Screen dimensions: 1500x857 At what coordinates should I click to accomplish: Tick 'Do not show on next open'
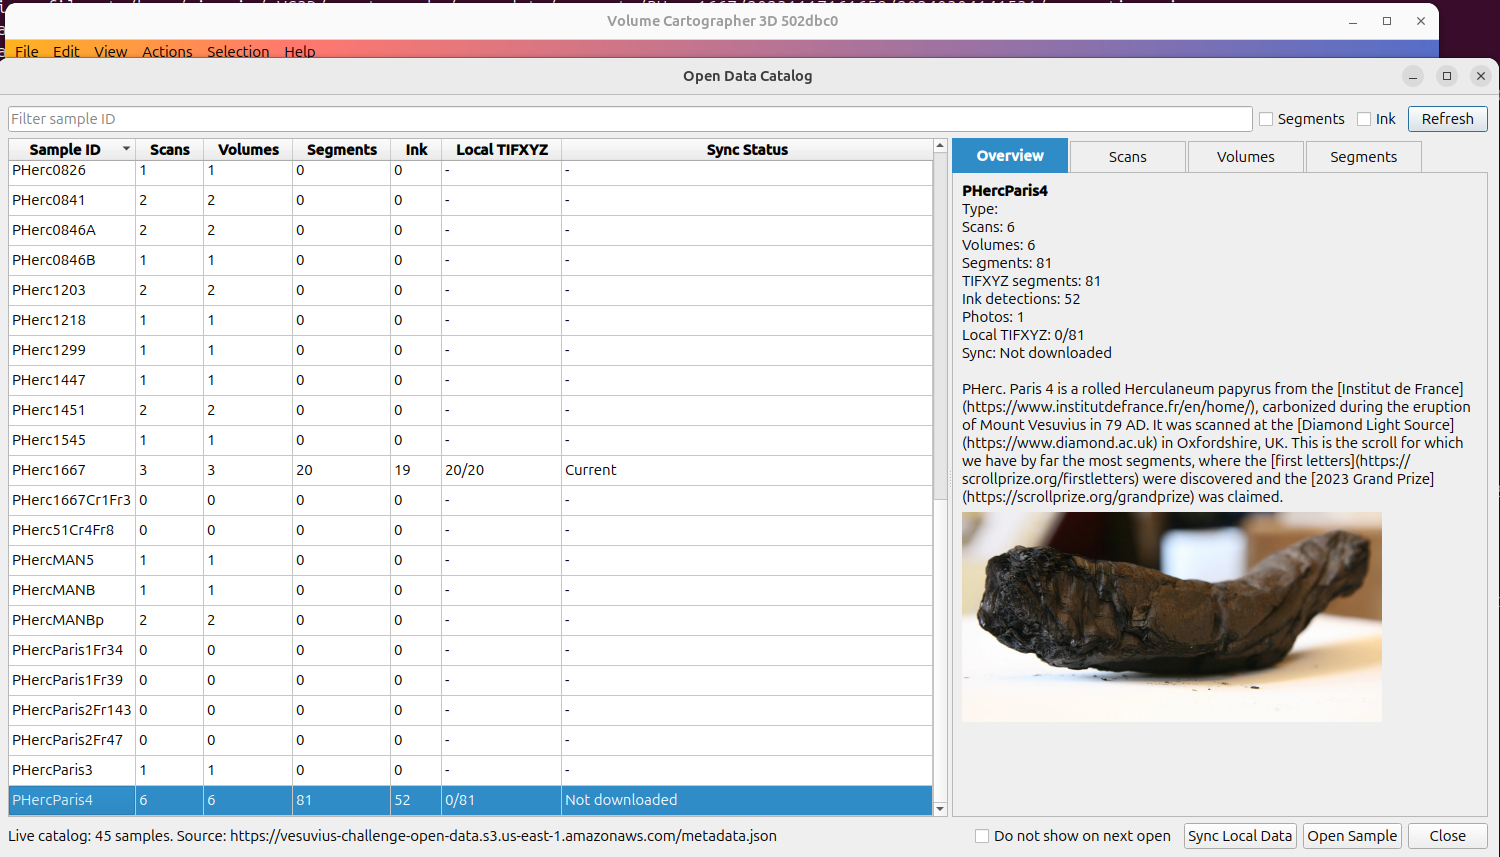pos(982,836)
